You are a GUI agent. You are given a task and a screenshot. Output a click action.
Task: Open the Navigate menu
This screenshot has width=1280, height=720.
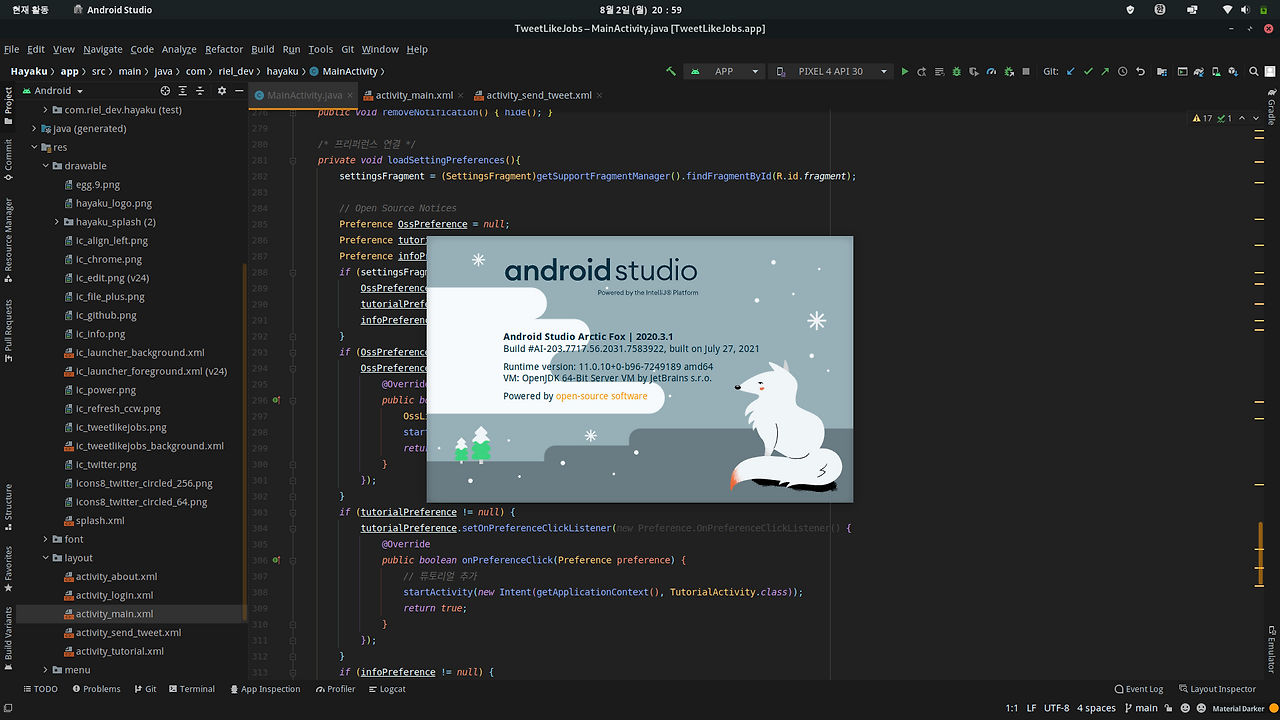(x=103, y=49)
